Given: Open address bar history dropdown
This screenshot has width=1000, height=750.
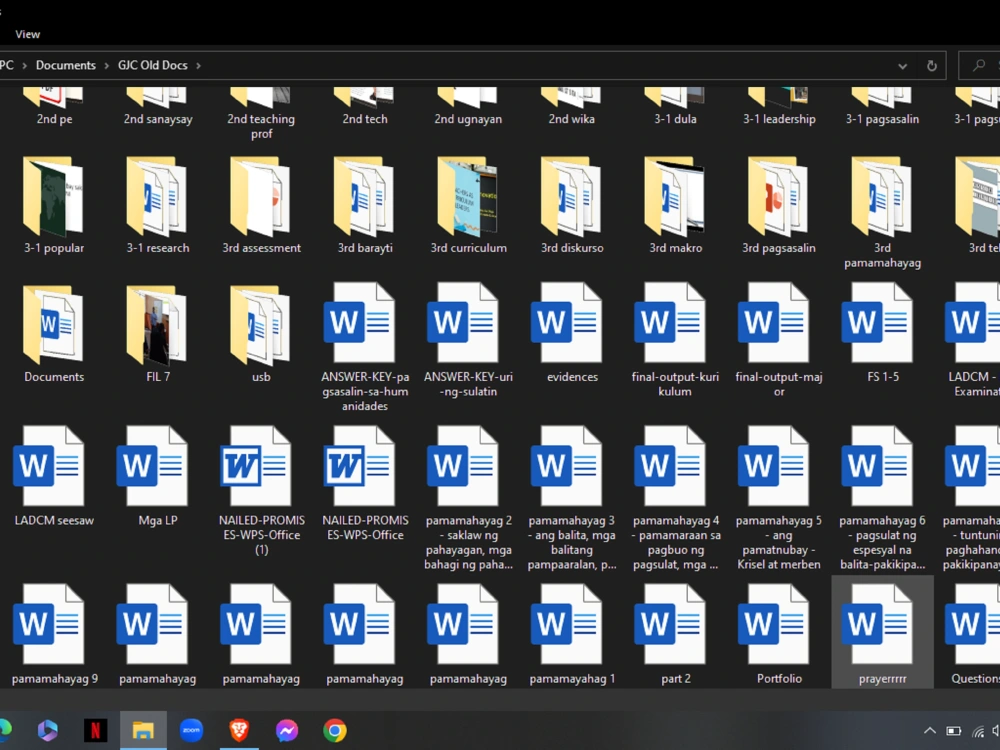Looking at the screenshot, I should 902,66.
